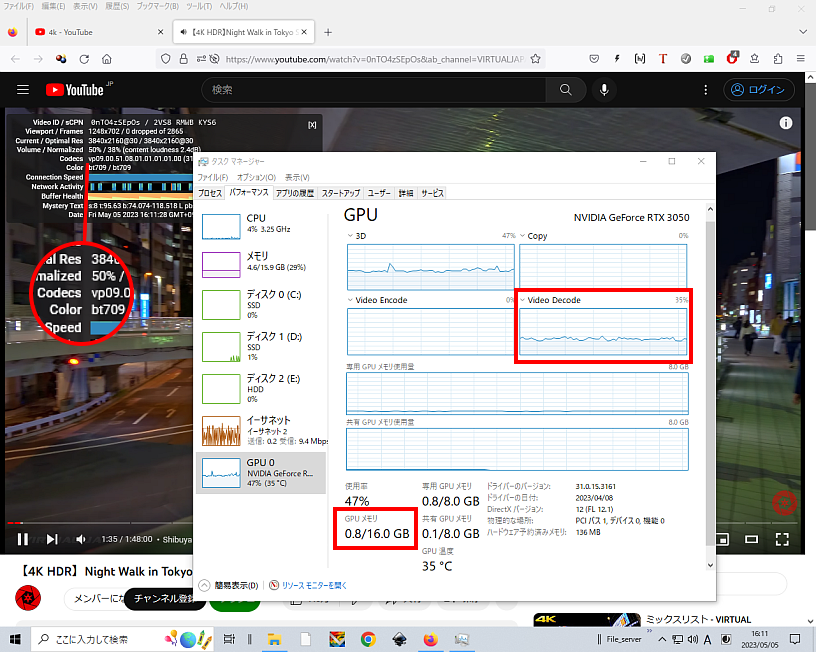The width and height of the screenshot is (816, 652).
Task: Switch to Task Manager プロセス tab
Action: coord(210,193)
